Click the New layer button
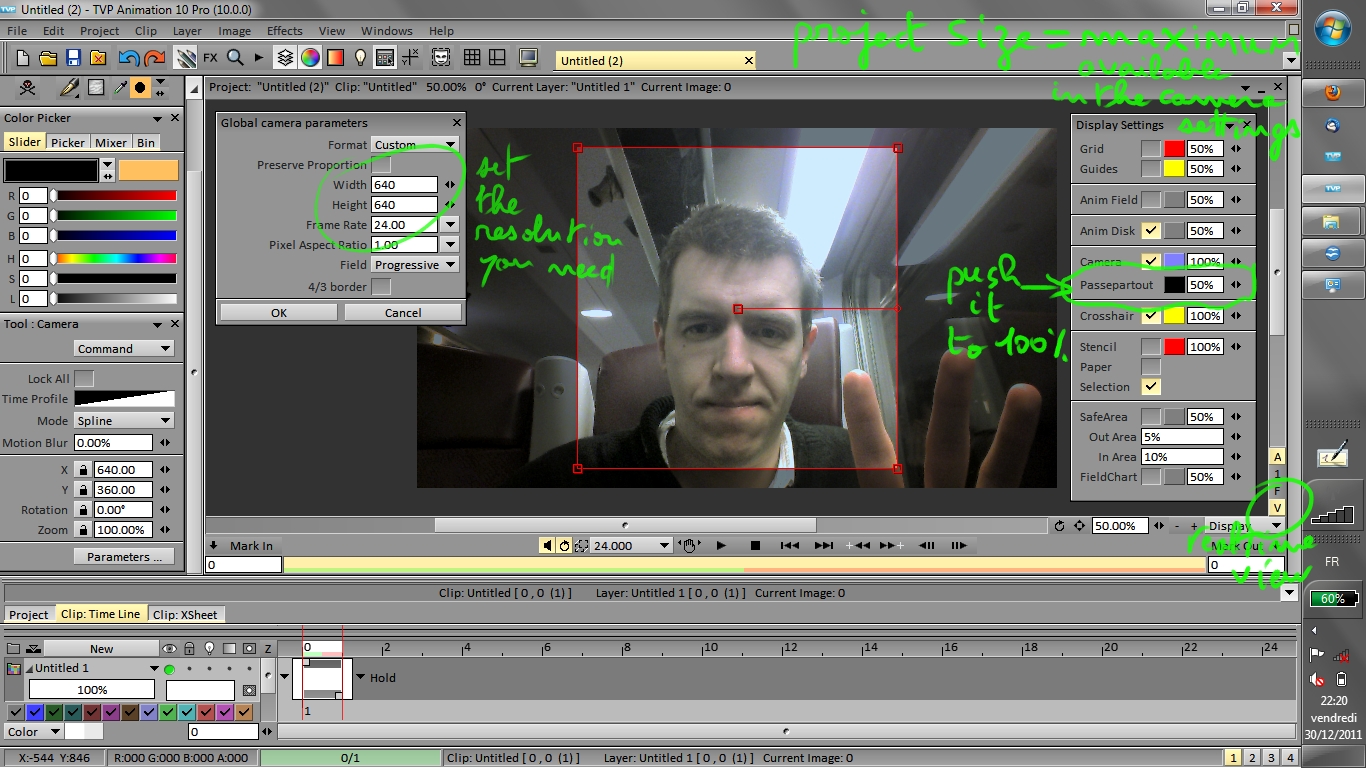The width and height of the screenshot is (1366, 768). tap(101, 648)
